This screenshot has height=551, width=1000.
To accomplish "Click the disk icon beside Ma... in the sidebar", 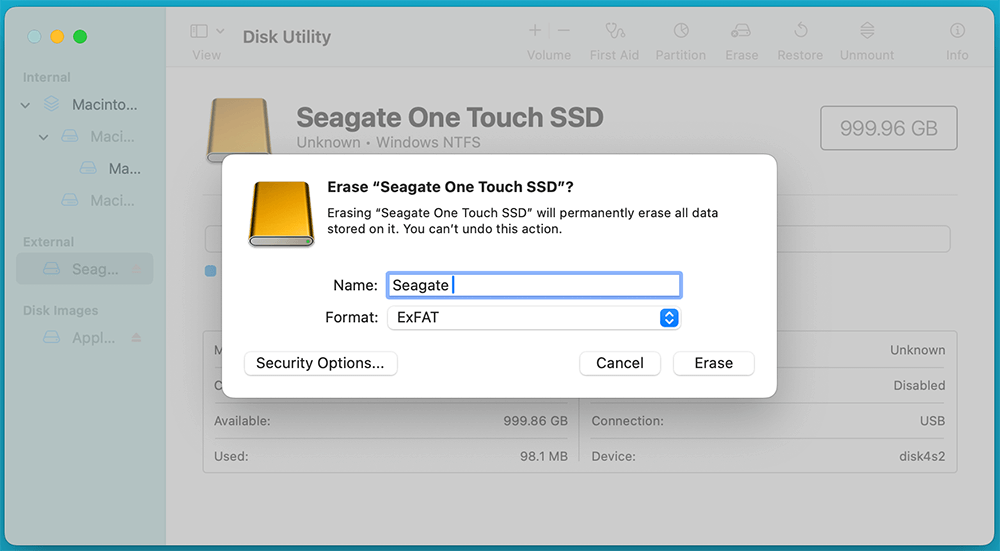I will click(x=88, y=168).
